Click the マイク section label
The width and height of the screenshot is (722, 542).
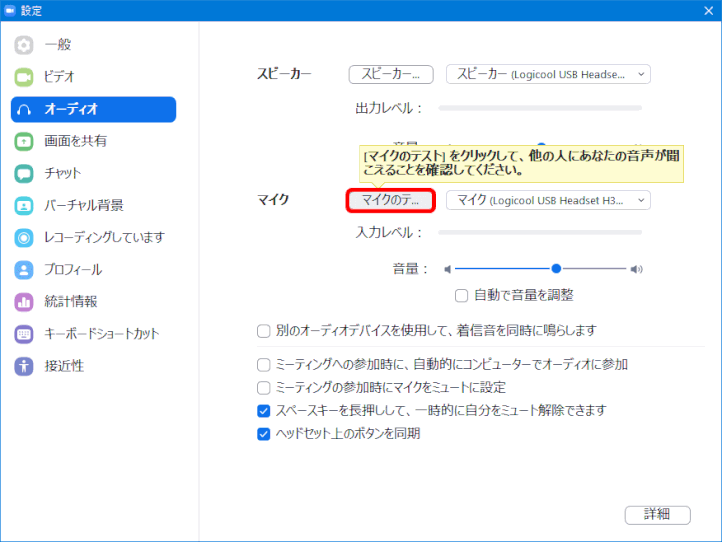coord(273,200)
